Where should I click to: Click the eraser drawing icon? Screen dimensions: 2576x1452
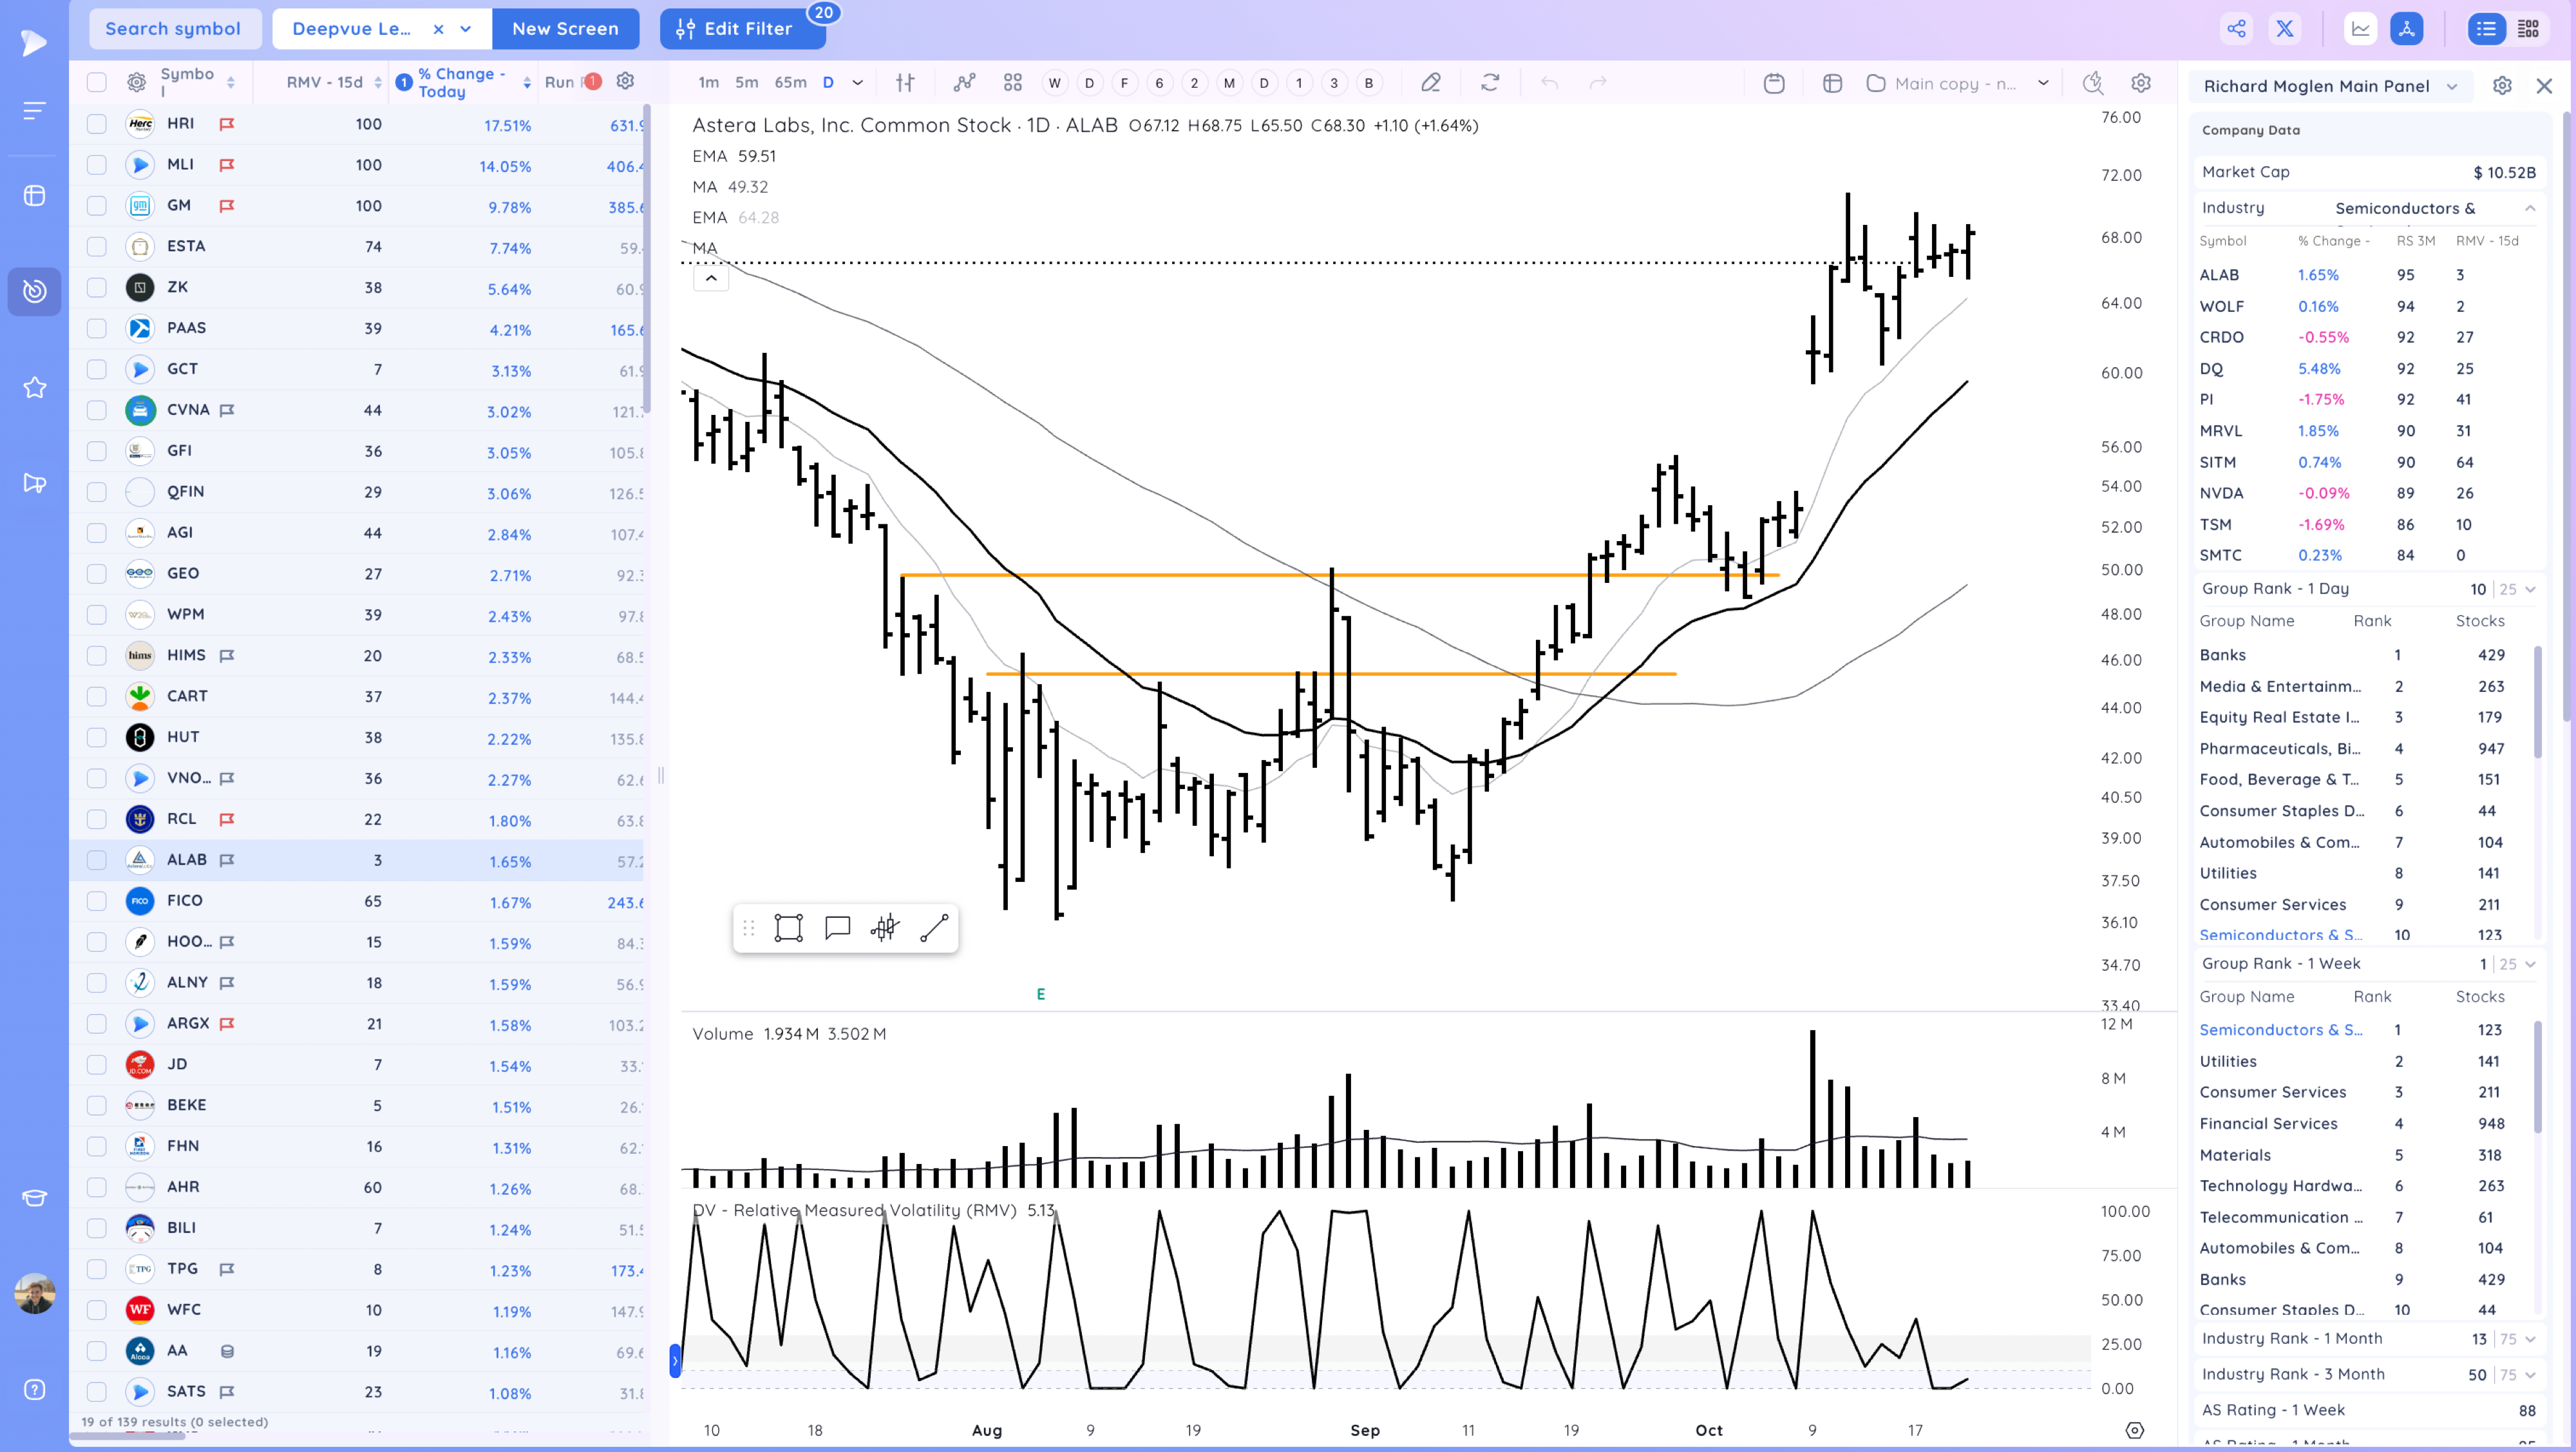pos(1431,83)
